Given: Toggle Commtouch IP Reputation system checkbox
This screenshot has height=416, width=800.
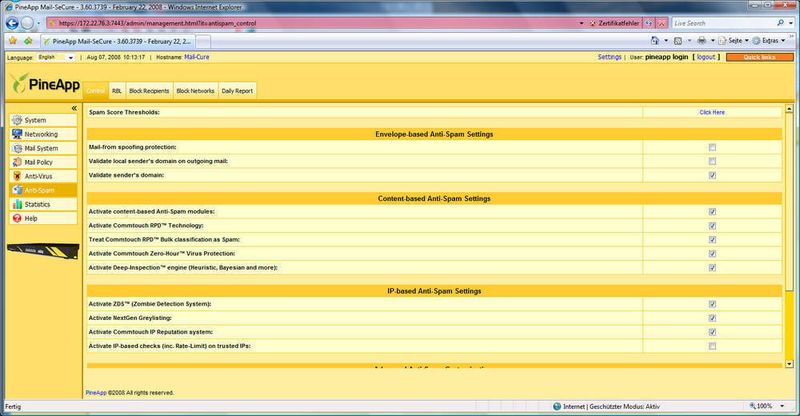Looking at the screenshot, I should coord(712,332).
